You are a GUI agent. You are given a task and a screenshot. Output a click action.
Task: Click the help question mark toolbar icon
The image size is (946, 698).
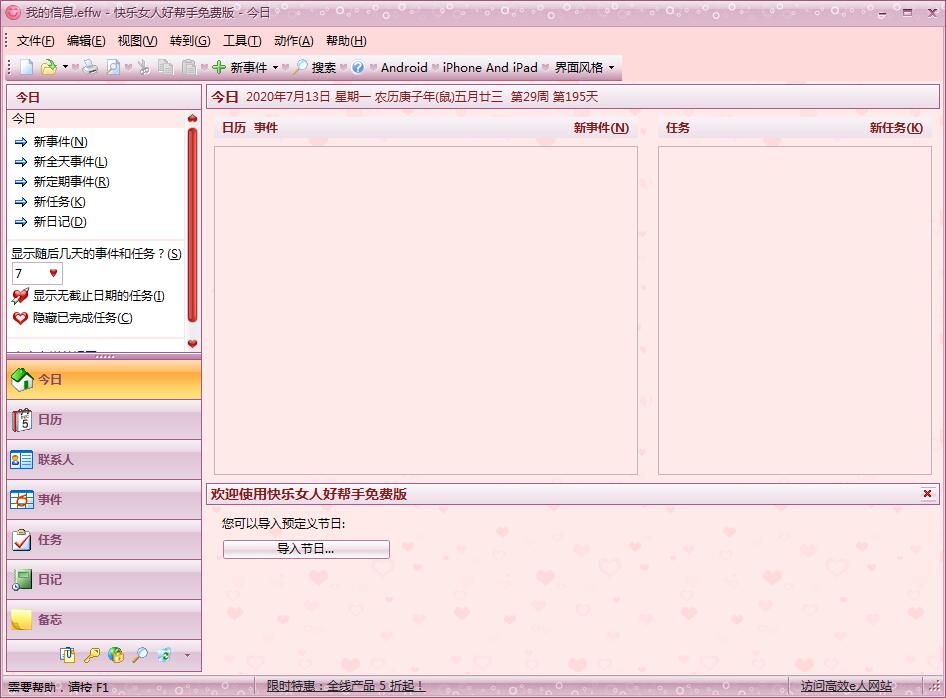(x=358, y=67)
